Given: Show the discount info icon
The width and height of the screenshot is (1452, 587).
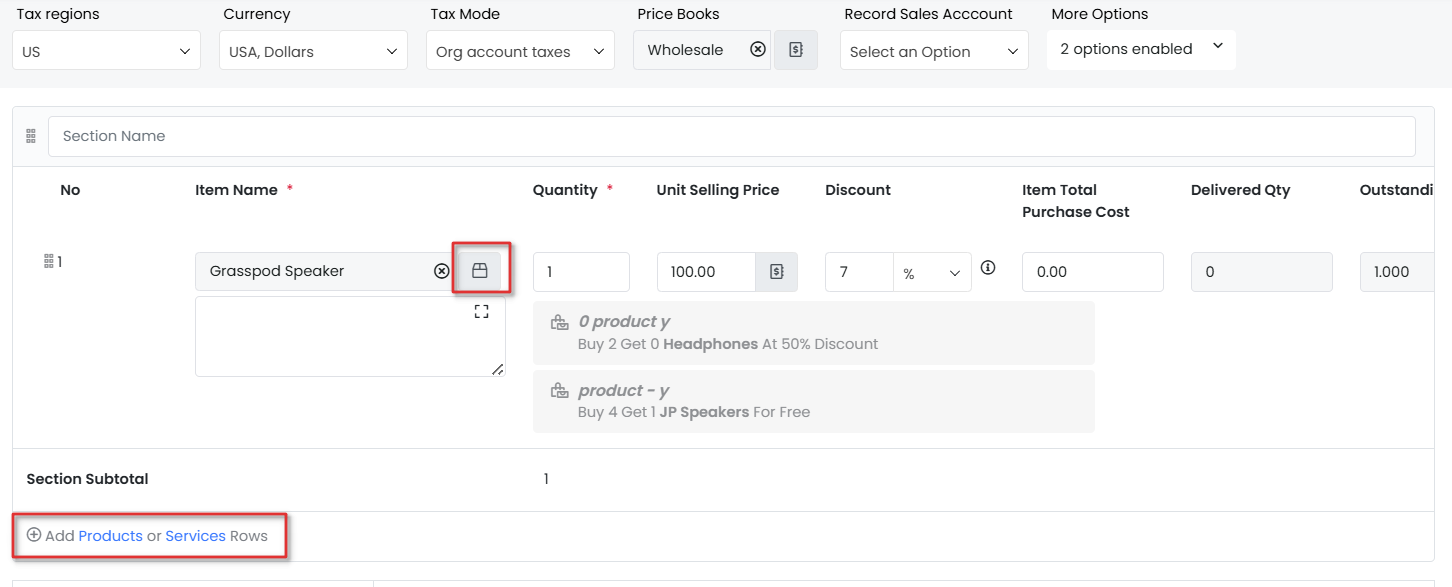Looking at the screenshot, I should (988, 268).
